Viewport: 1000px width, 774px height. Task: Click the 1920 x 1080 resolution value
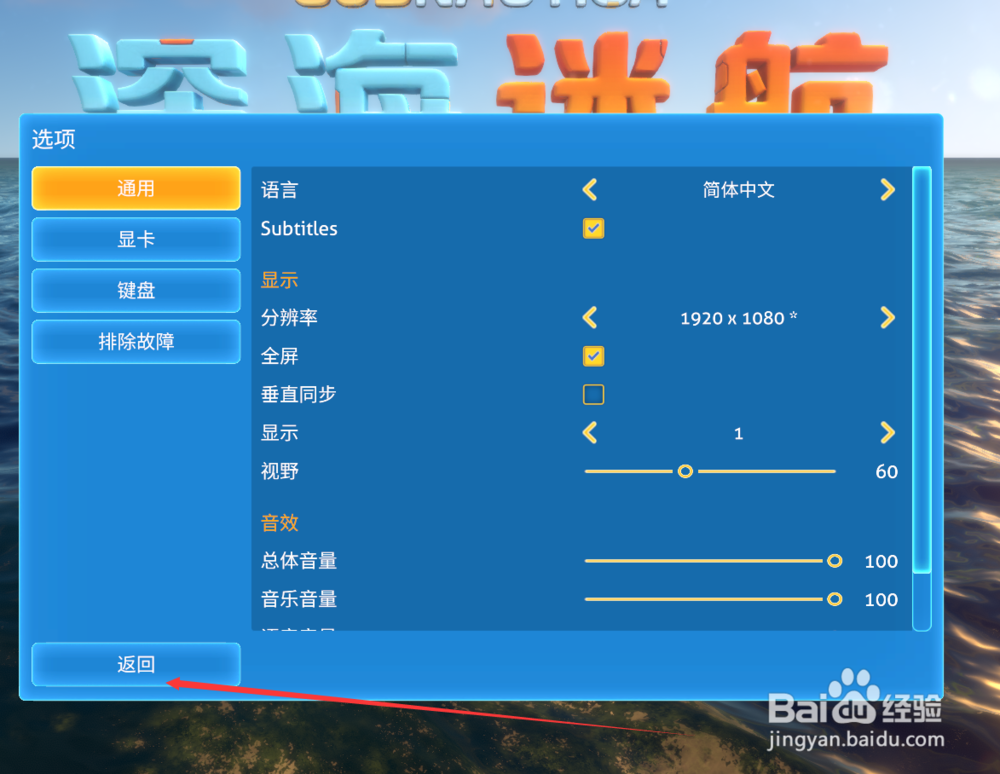click(x=739, y=318)
